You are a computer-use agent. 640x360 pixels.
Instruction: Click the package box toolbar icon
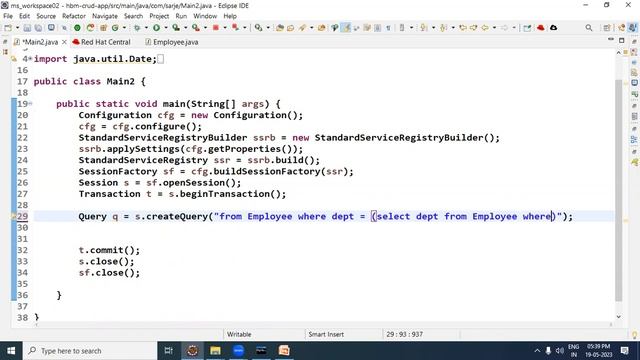[x=103, y=28]
